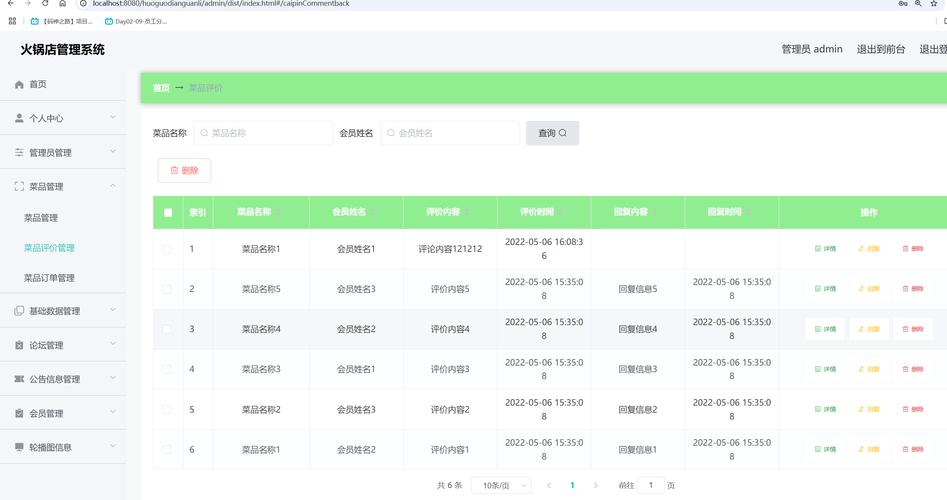Image resolution: width=947 pixels, height=500 pixels.
Task: Focus the 菜品名称 search input field
Action: tap(264, 133)
